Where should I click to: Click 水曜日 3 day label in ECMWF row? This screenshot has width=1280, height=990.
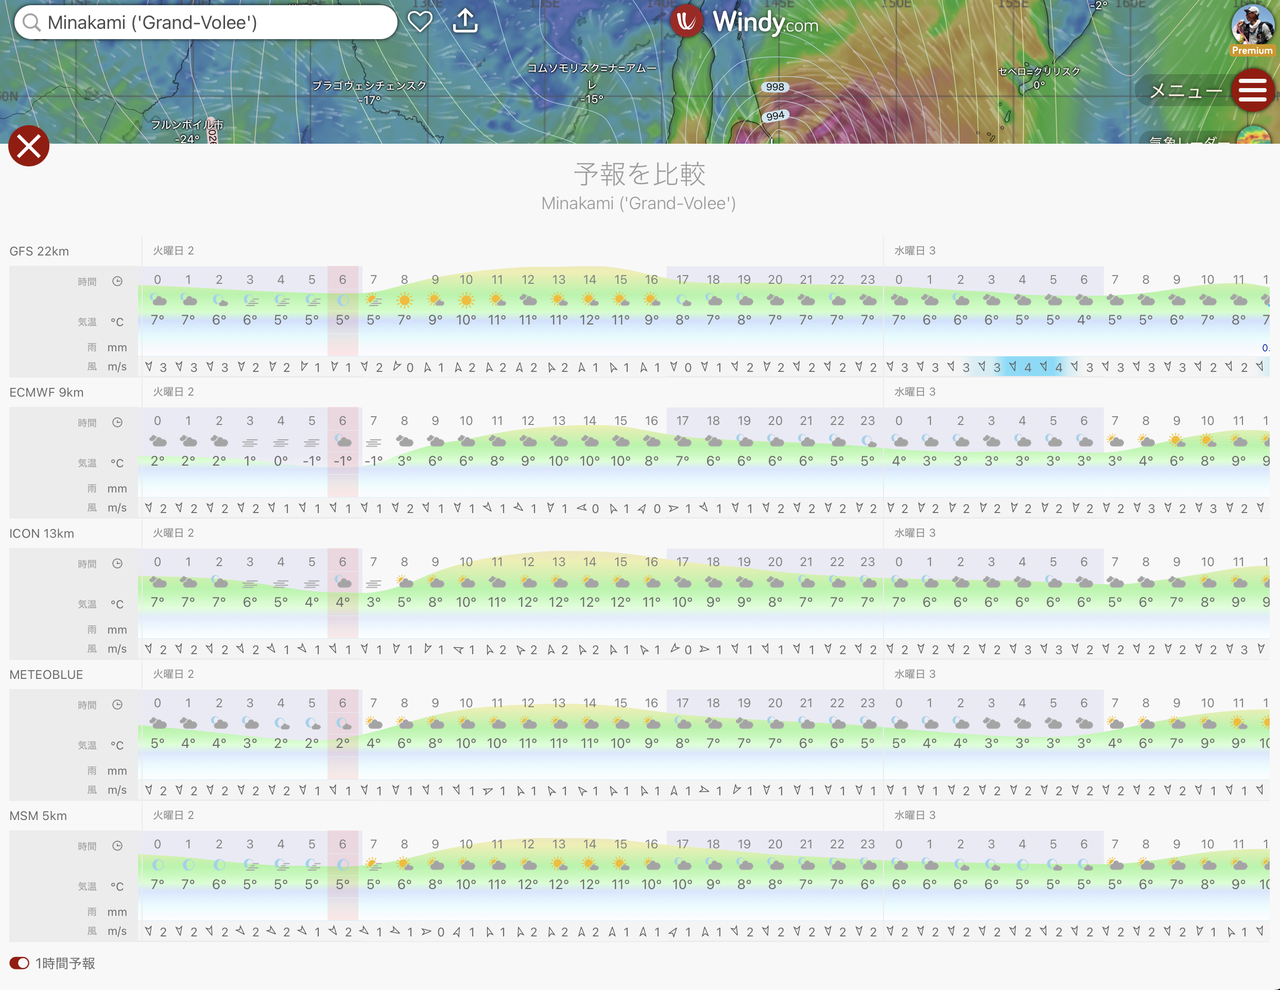click(915, 392)
